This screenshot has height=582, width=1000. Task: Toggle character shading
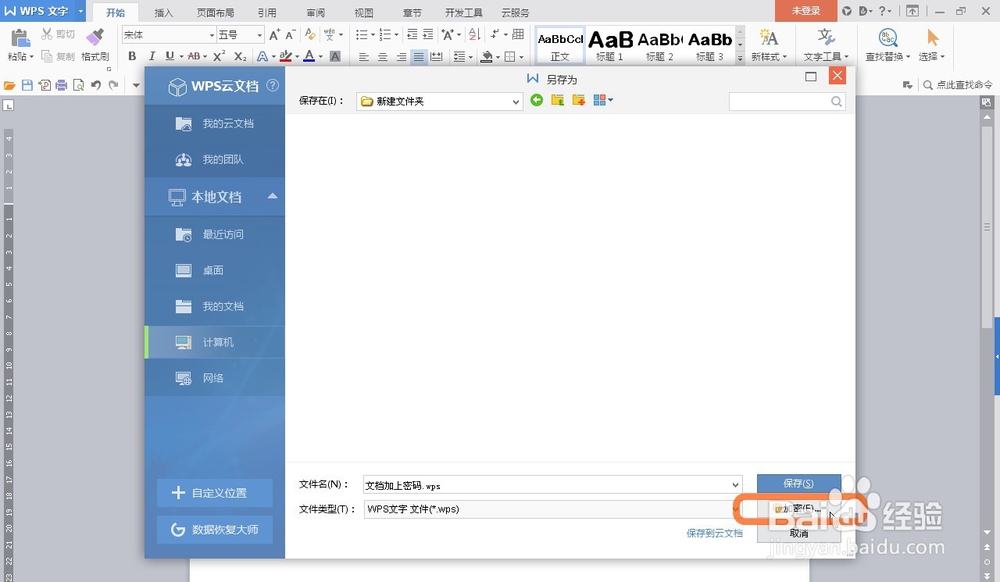pyautogui.click(x=335, y=56)
